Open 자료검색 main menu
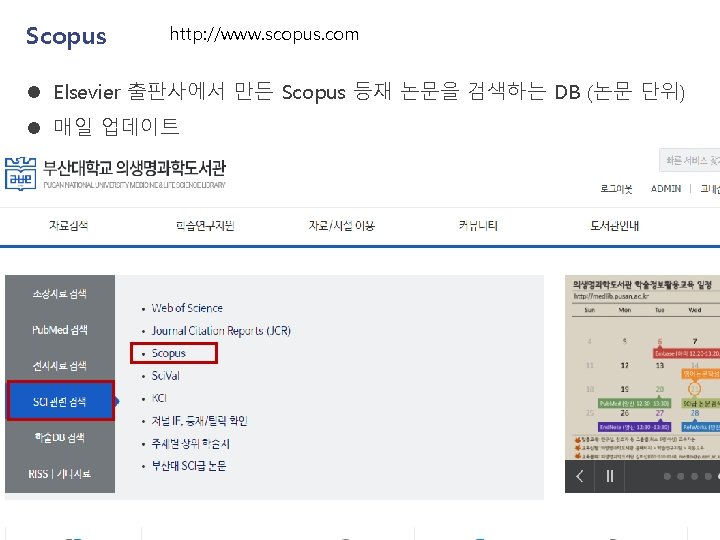 point(69,225)
